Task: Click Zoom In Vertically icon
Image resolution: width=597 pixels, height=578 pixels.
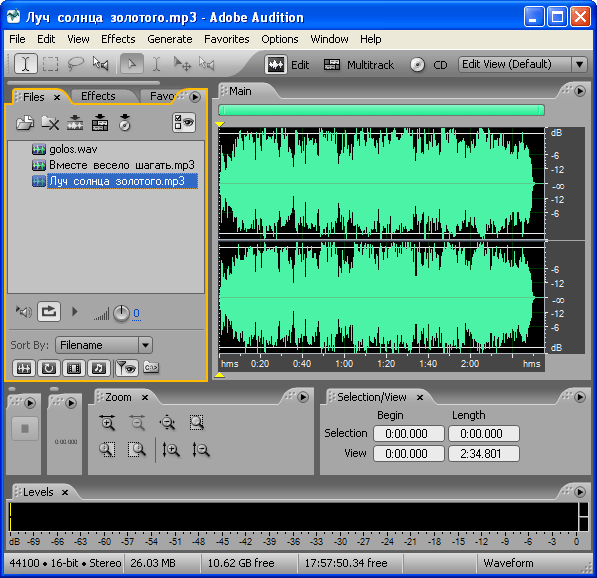Action: click(x=171, y=450)
